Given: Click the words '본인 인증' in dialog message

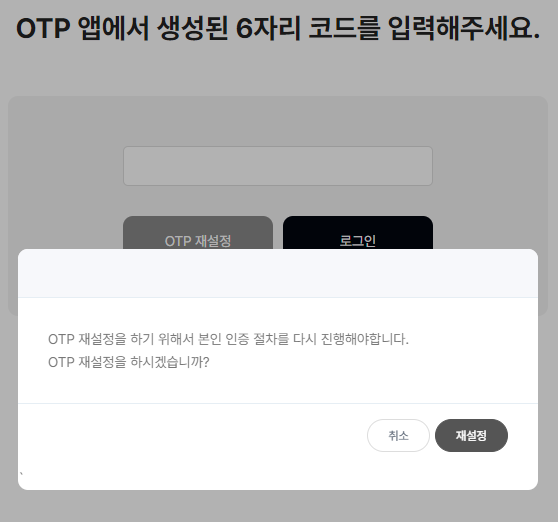Looking at the screenshot, I should coord(223,339).
